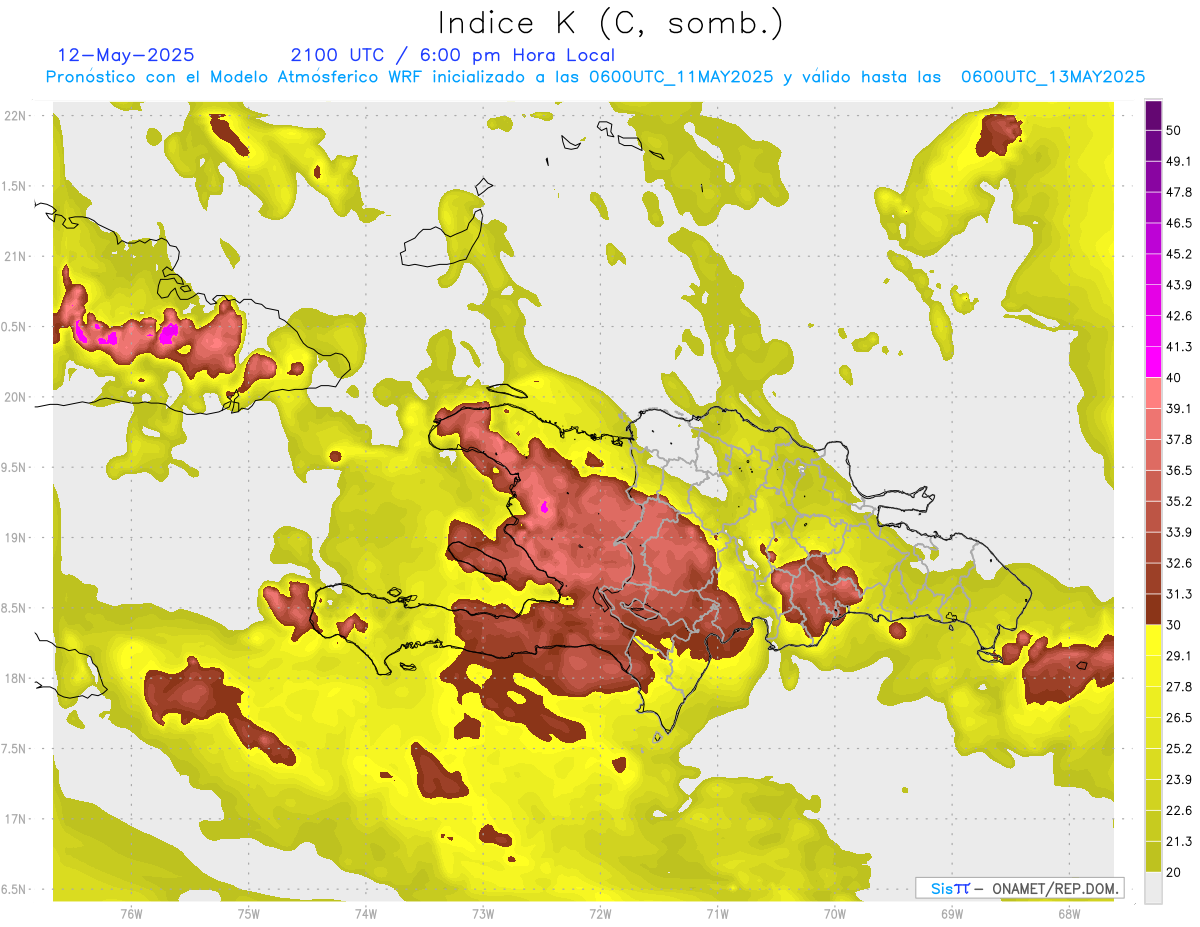The image size is (1200, 927).
Task: Click the "2100 UTC / 6:00 pm Hora Local" text
Action: click(x=453, y=55)
